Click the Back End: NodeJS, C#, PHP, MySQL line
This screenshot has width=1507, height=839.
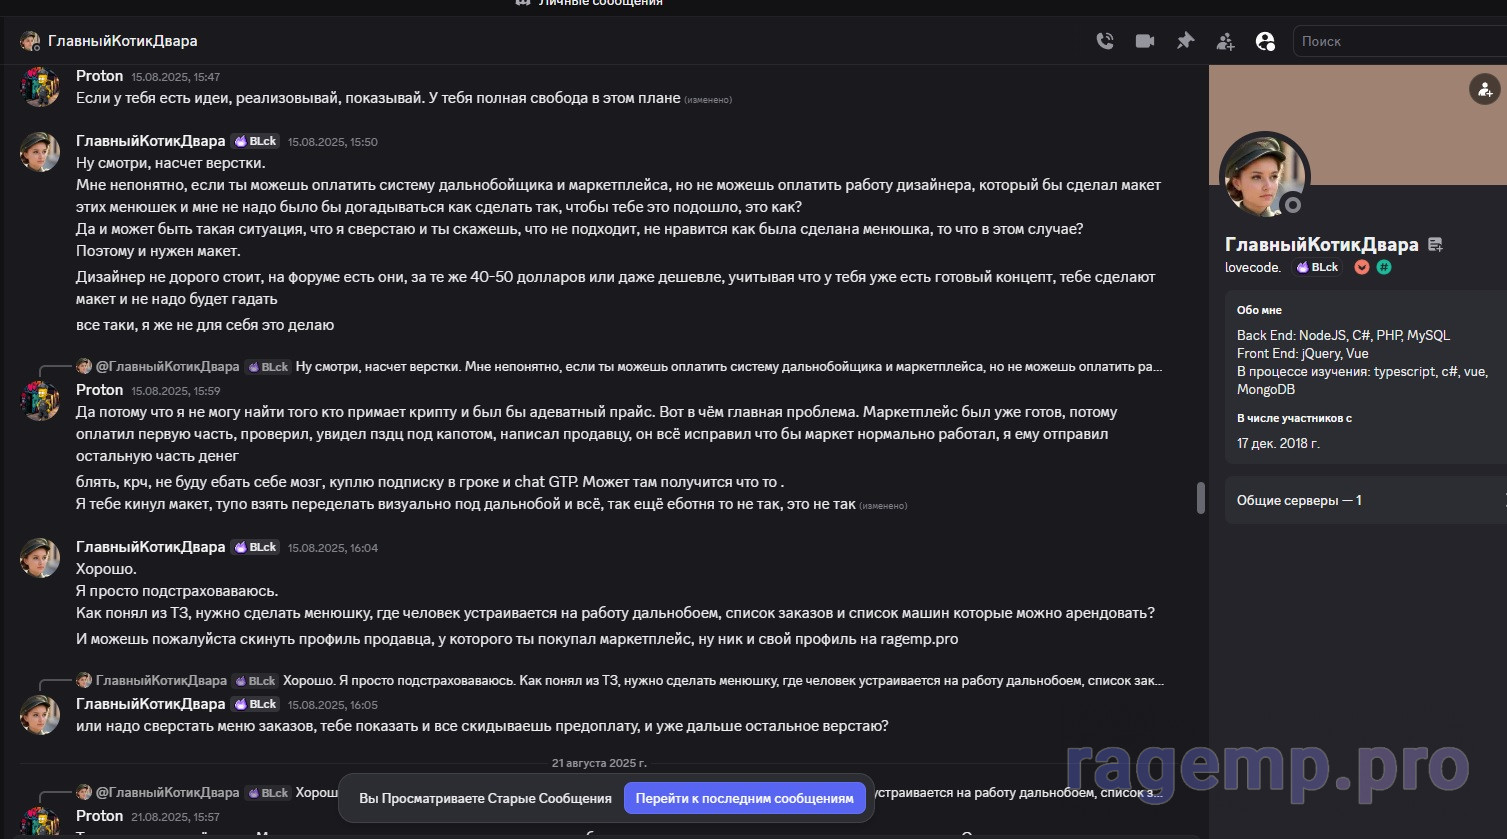coord(1343,335)
